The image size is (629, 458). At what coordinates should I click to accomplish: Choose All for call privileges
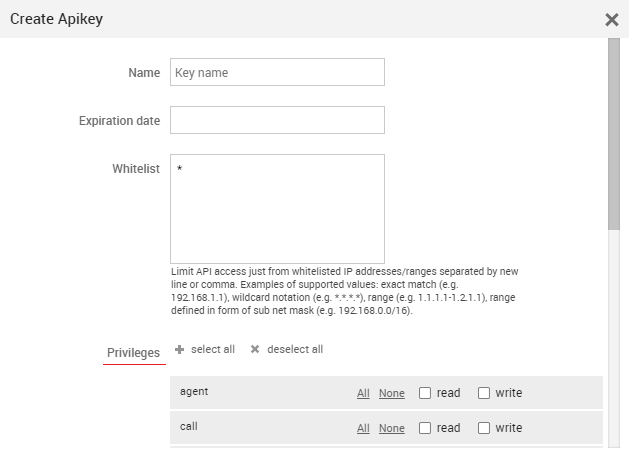click(363, 429)
